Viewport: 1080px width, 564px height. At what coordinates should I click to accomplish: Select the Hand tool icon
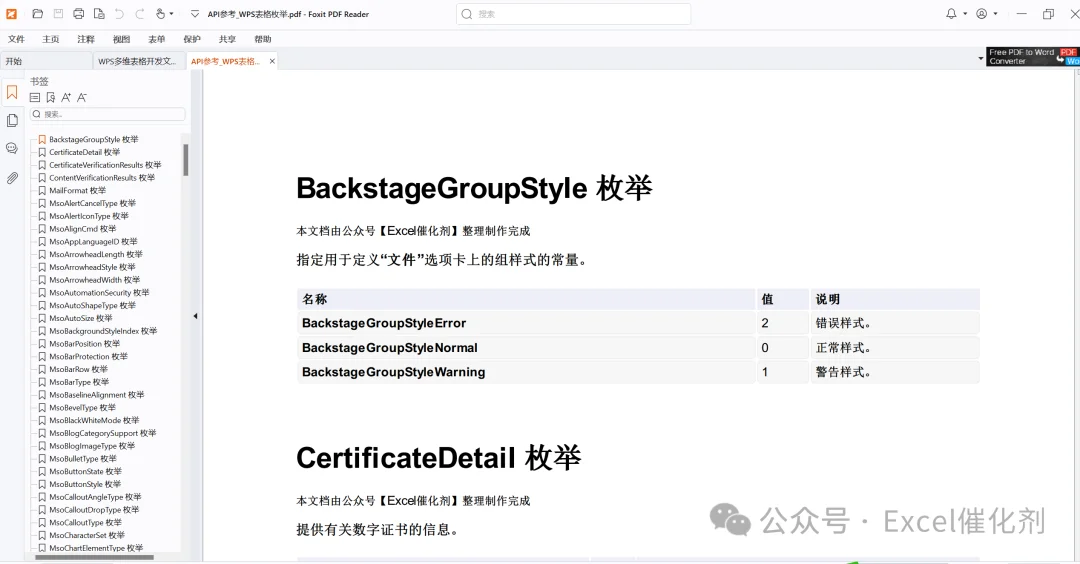(x=160, y=14)
